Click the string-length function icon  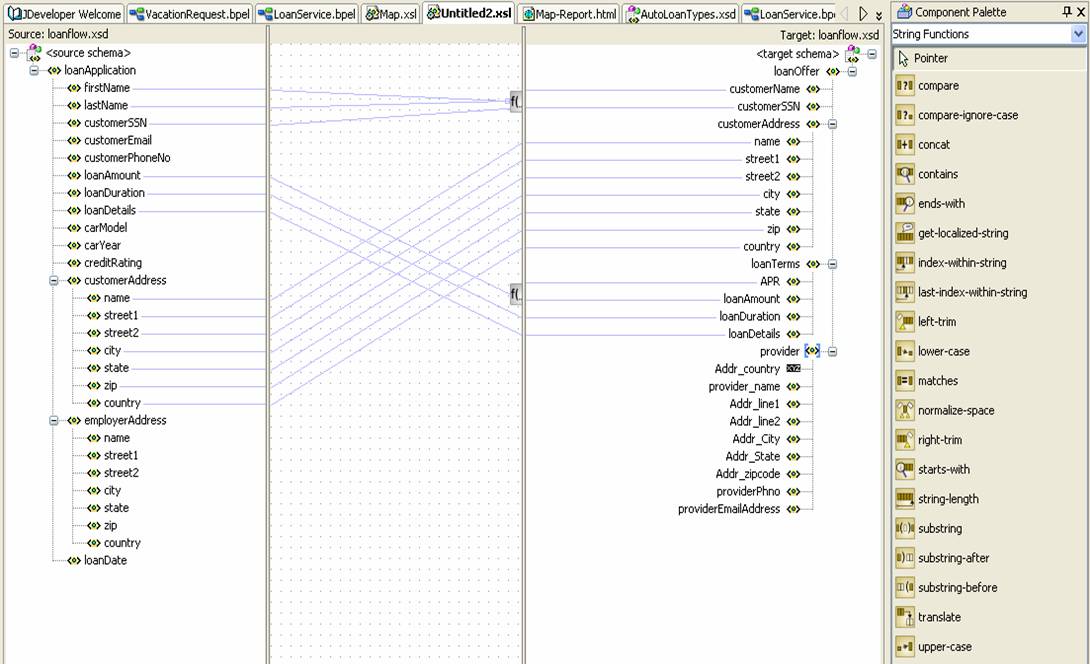(x=904, y=499)
